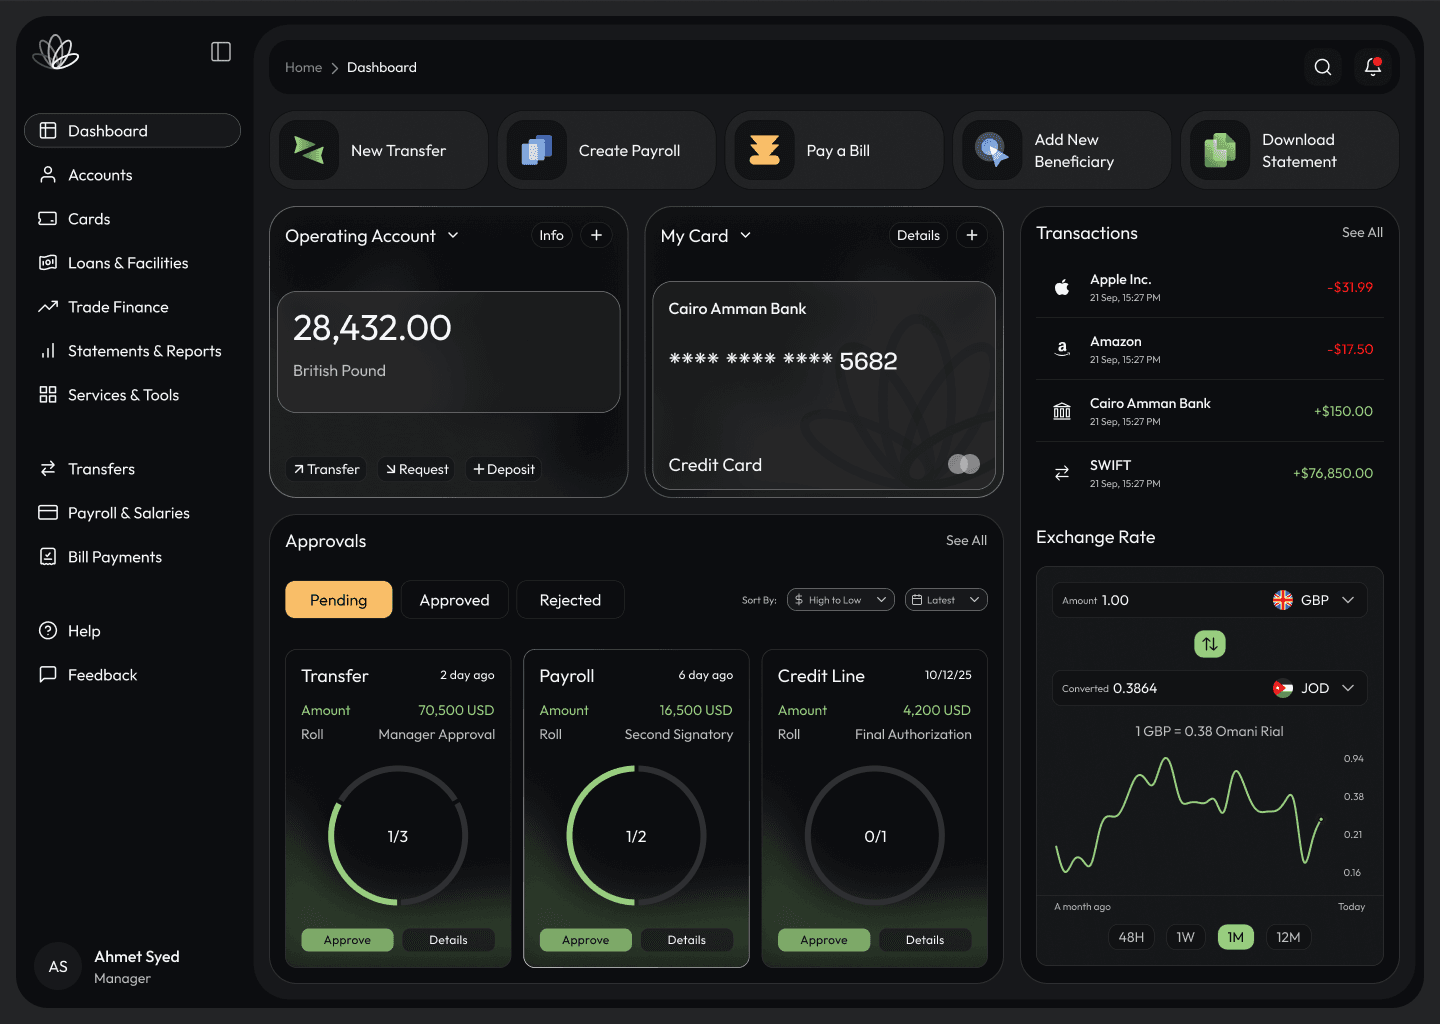Open search using the magnifier icon
The height and width of the screenshot is (1024, 1440).
(x=1322, y=67)
